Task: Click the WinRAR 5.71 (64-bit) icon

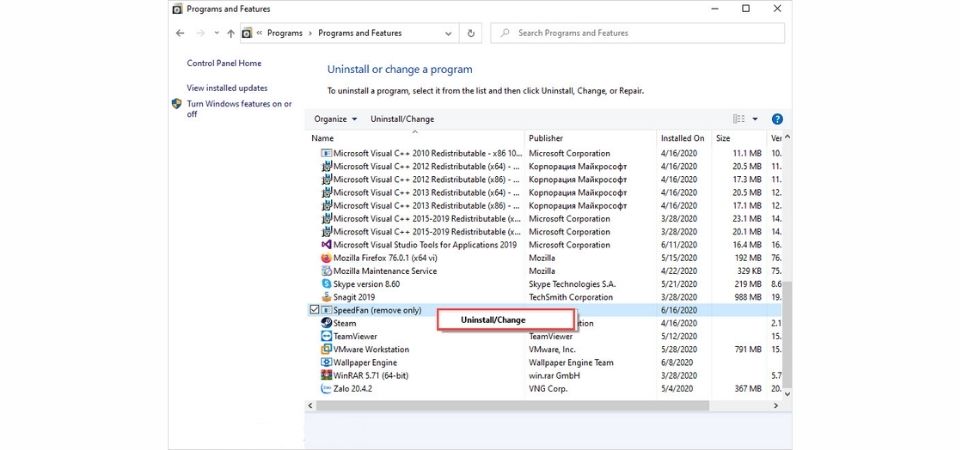Action: click(326, 375)
